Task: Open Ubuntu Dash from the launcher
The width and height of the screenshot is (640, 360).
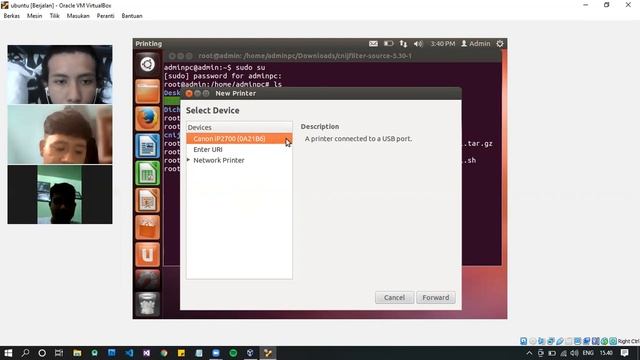Action: tap(147, 64)
